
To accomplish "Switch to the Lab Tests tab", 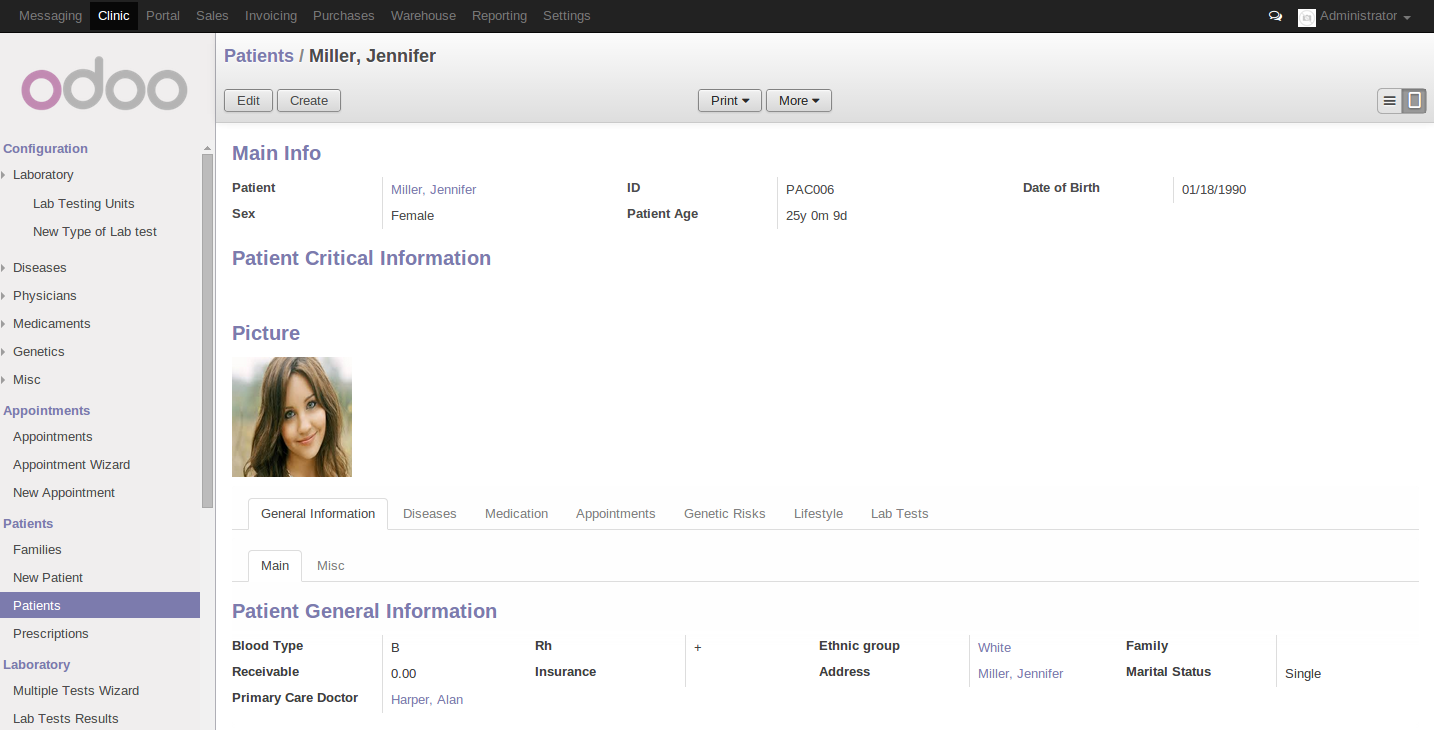I will click(900, 514).
